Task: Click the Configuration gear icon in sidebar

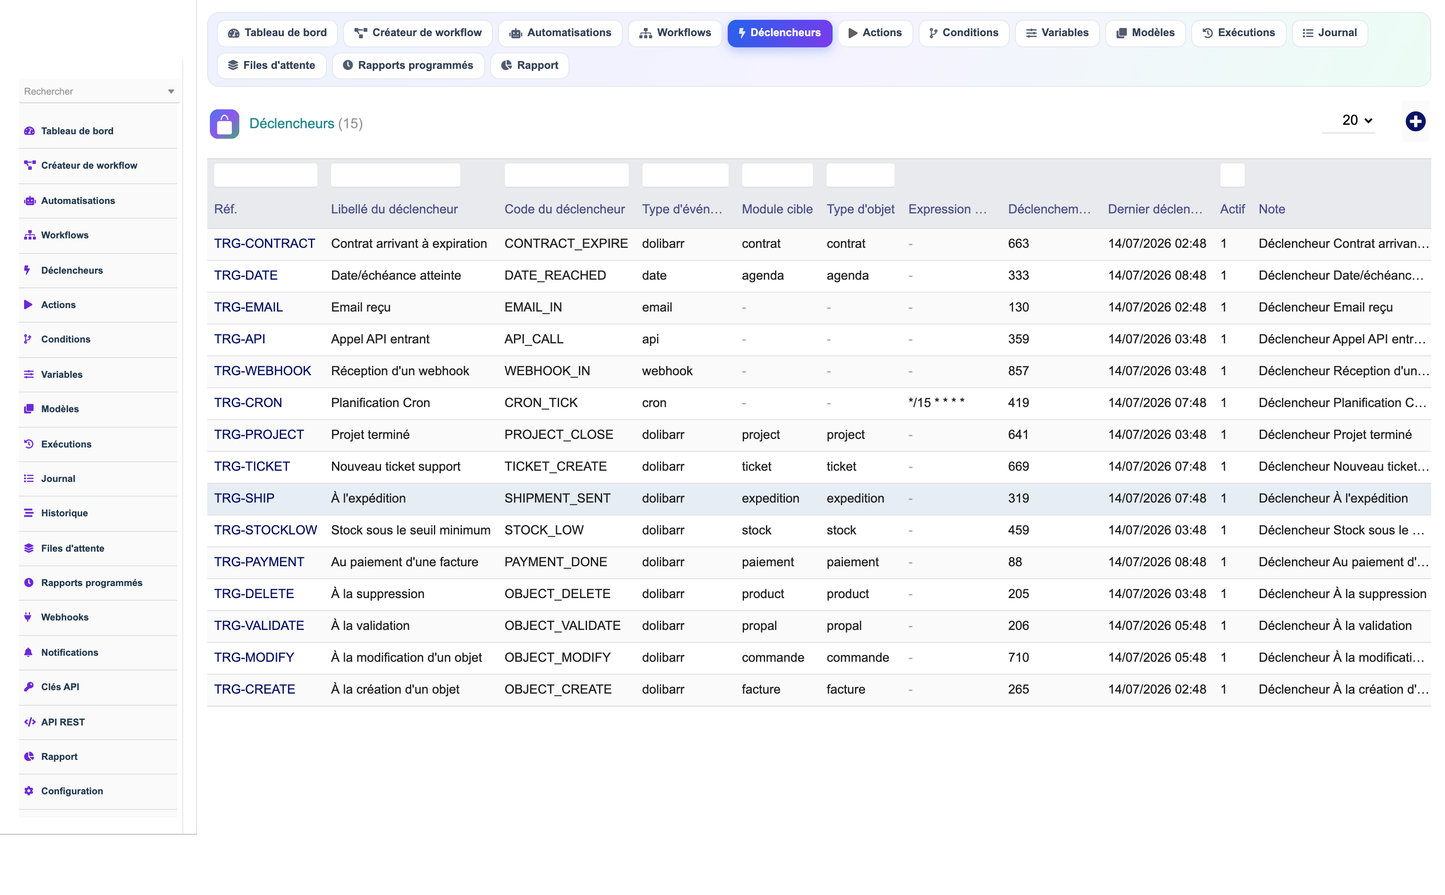Action: [28, 791]
